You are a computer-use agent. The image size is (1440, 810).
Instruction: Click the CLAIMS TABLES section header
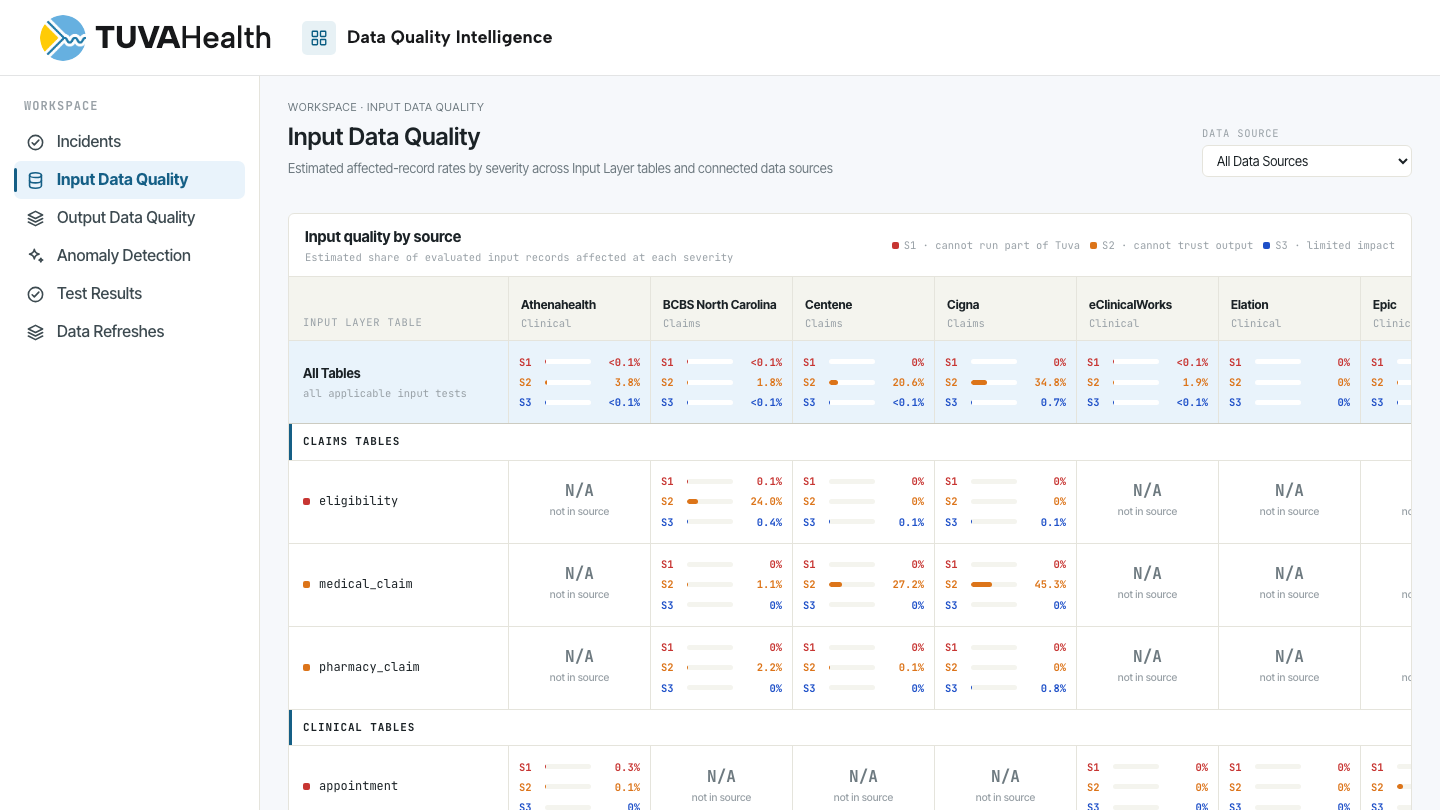pyautogui.click(x=850, y=442)
